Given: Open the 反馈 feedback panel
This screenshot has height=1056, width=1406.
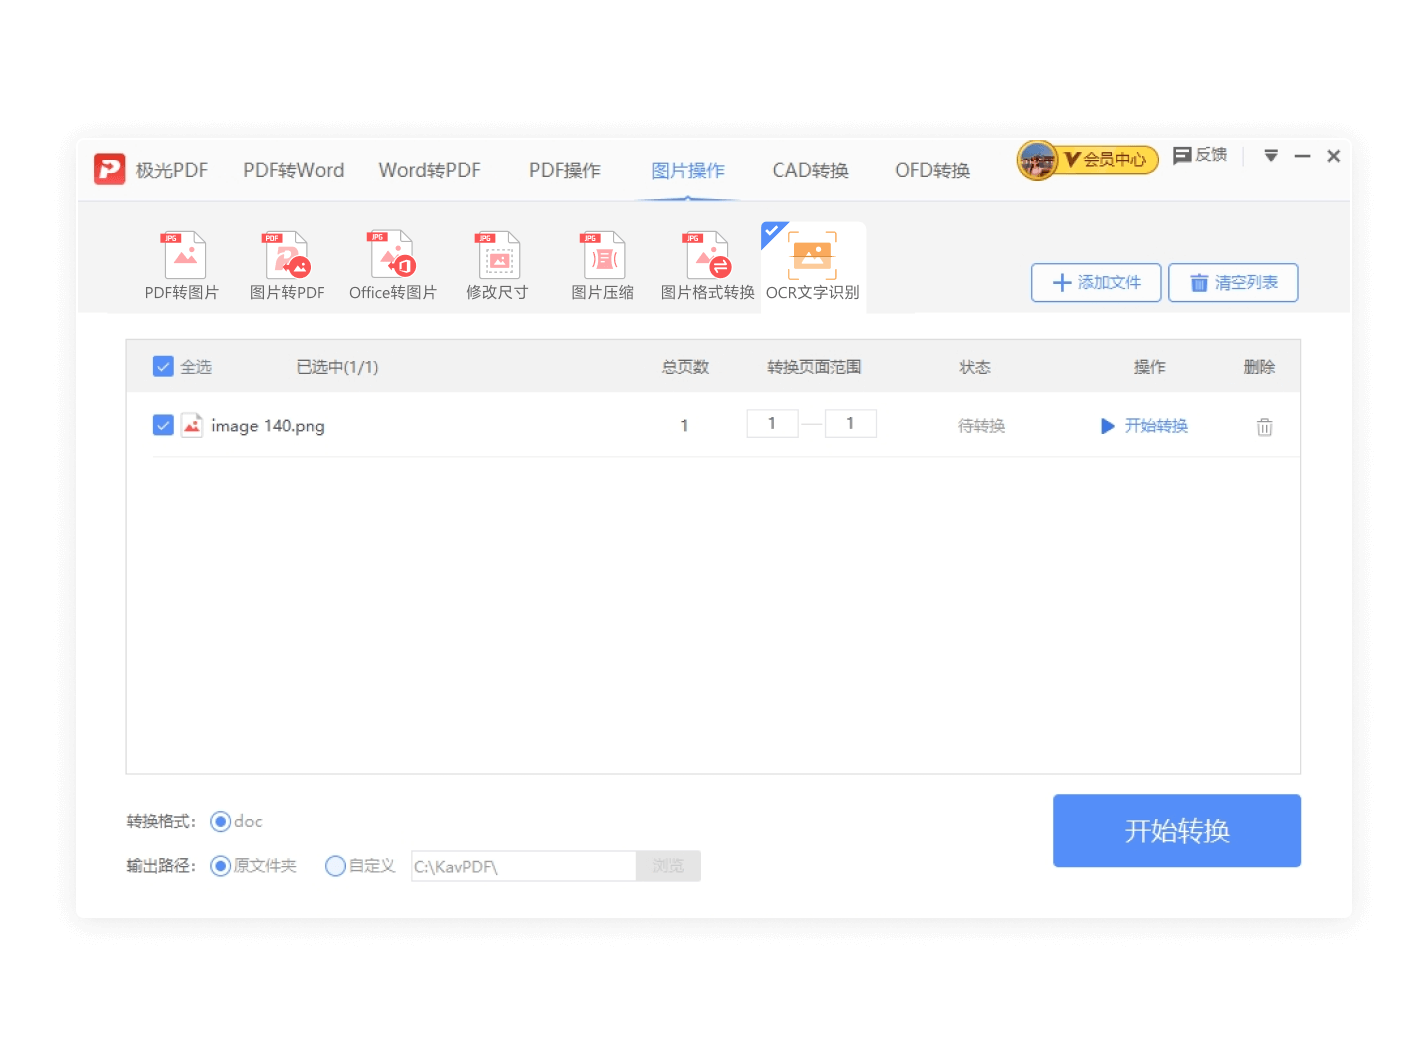Looking at the screenshot, I should tap(1200, 156).
